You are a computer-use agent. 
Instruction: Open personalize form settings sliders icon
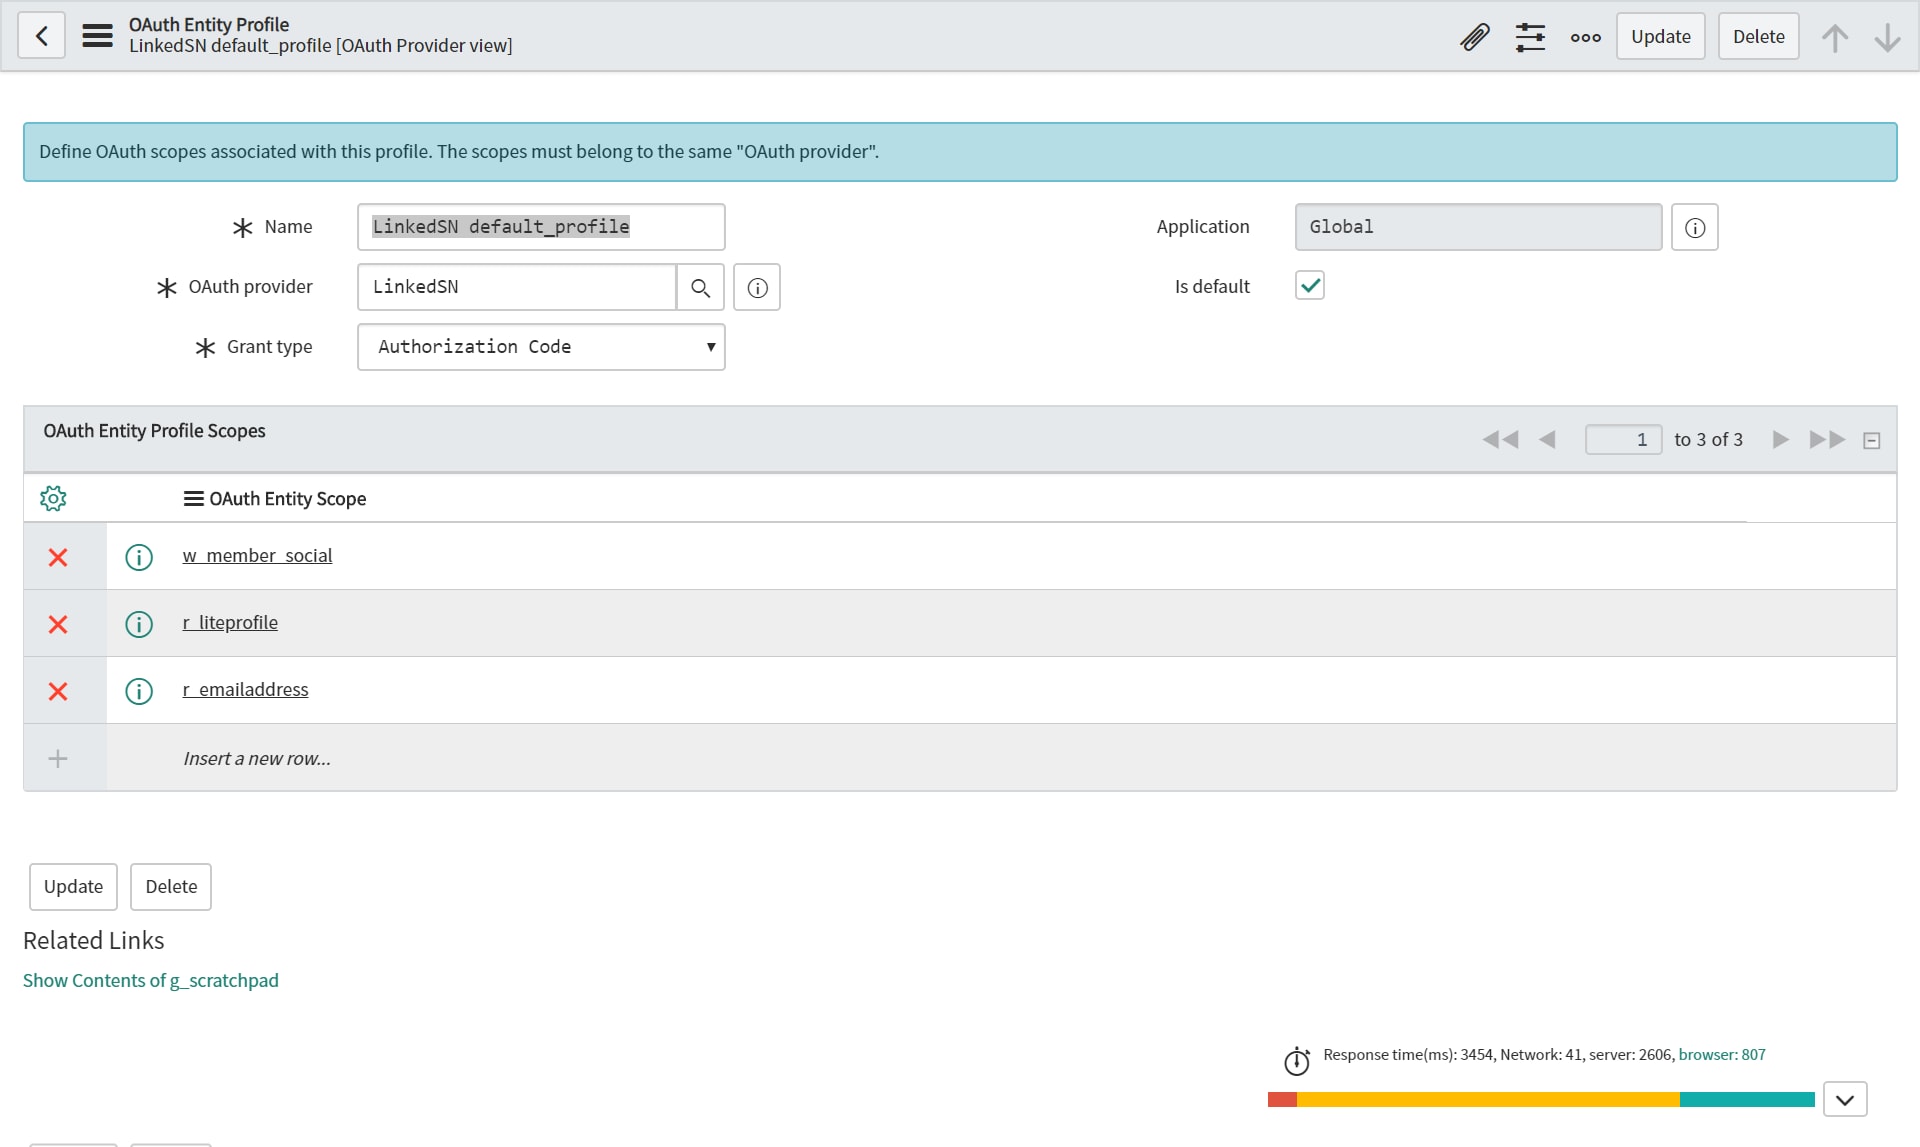[x=1529, y=37]
